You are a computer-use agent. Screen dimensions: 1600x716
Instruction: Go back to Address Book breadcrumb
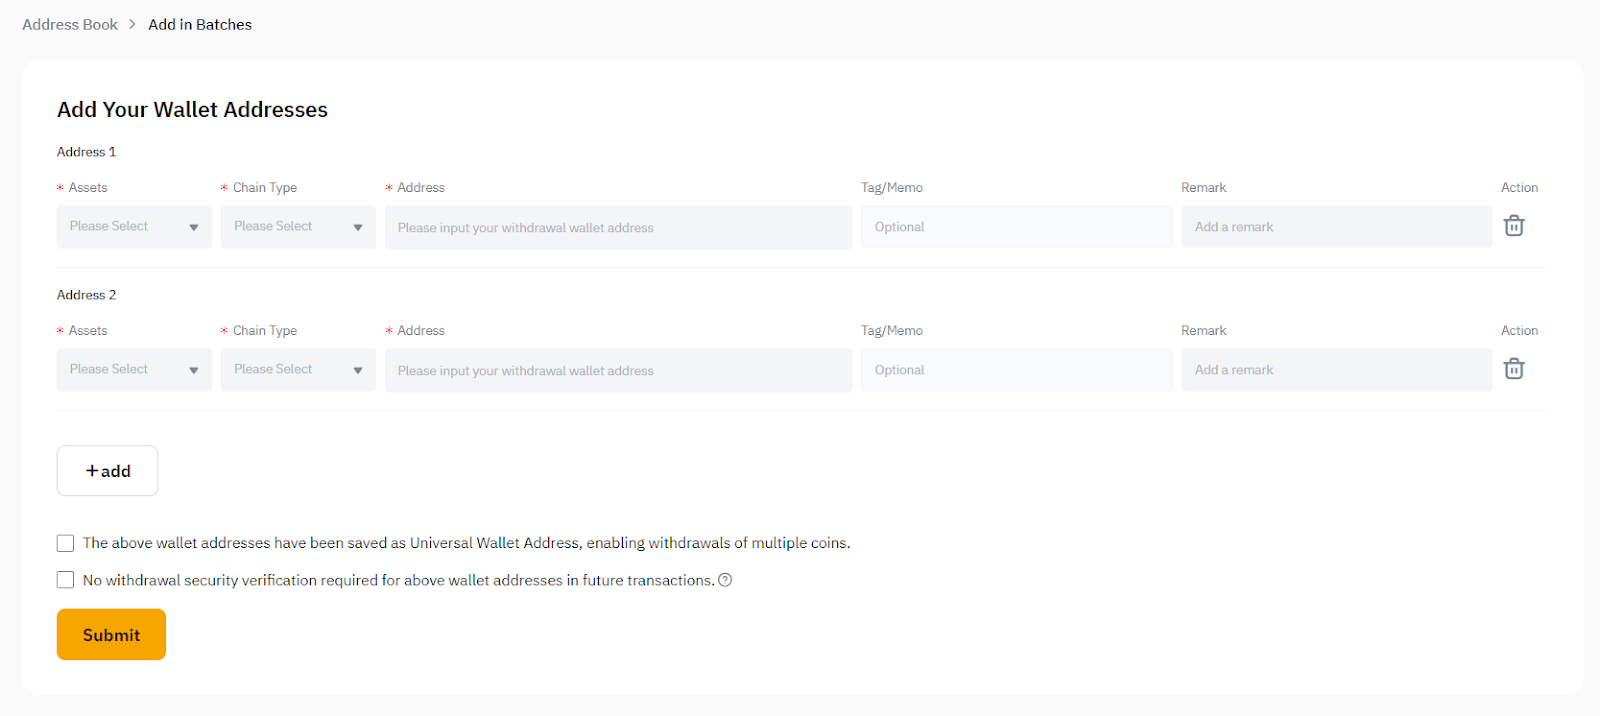[70, 24]
